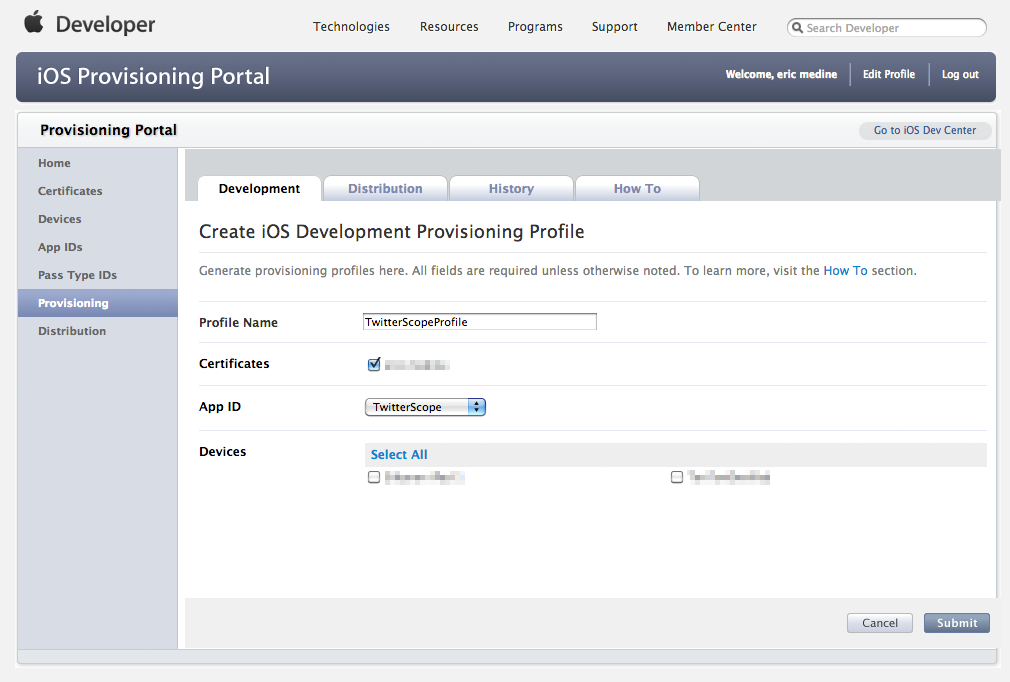
Task: Click the search magnifier icon
Action: pos(797,28)
